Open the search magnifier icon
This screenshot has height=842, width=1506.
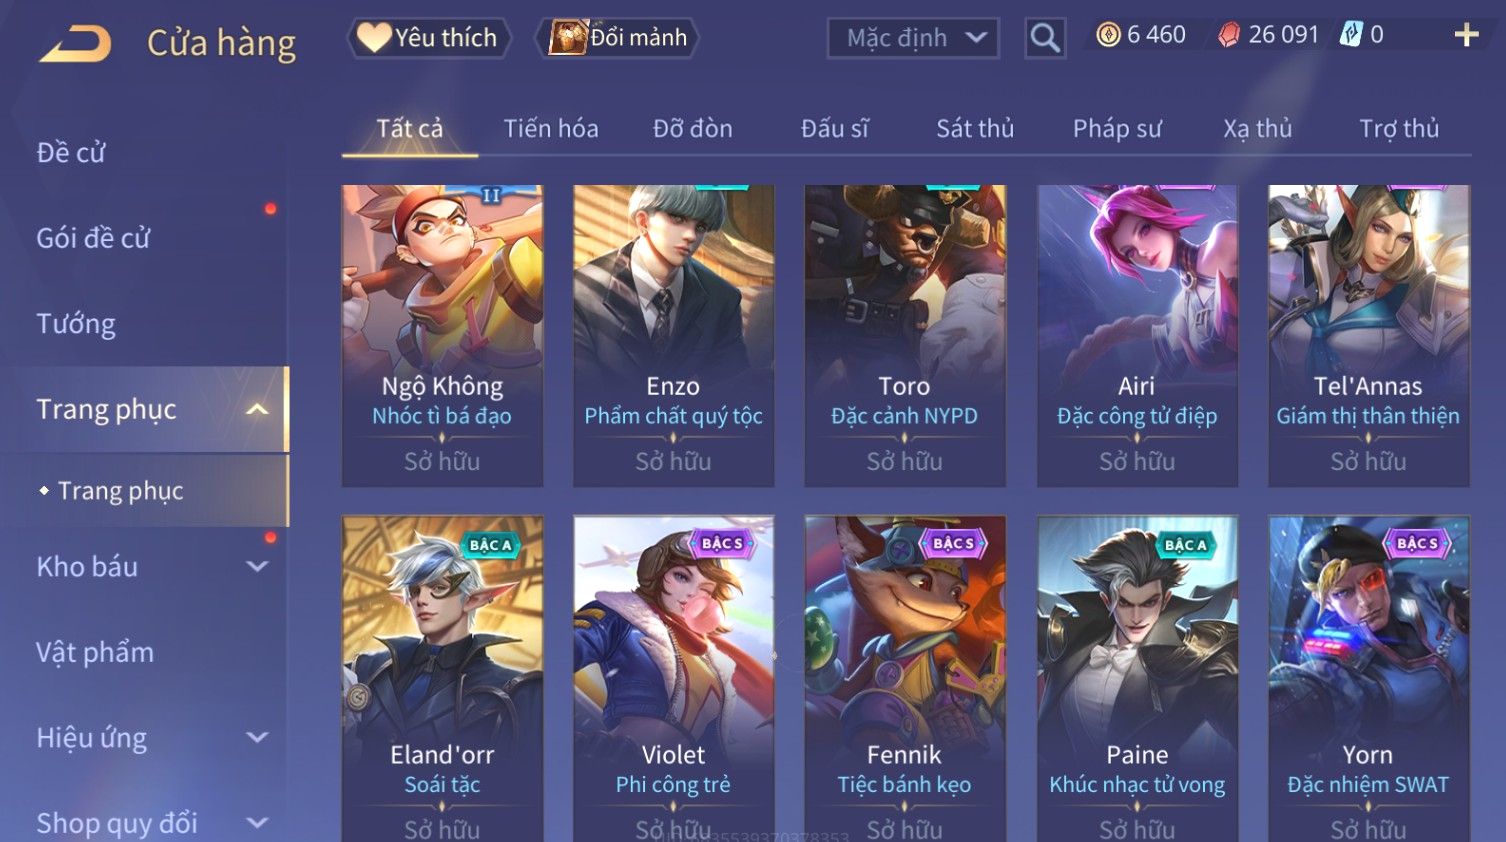coord(1045,38)
